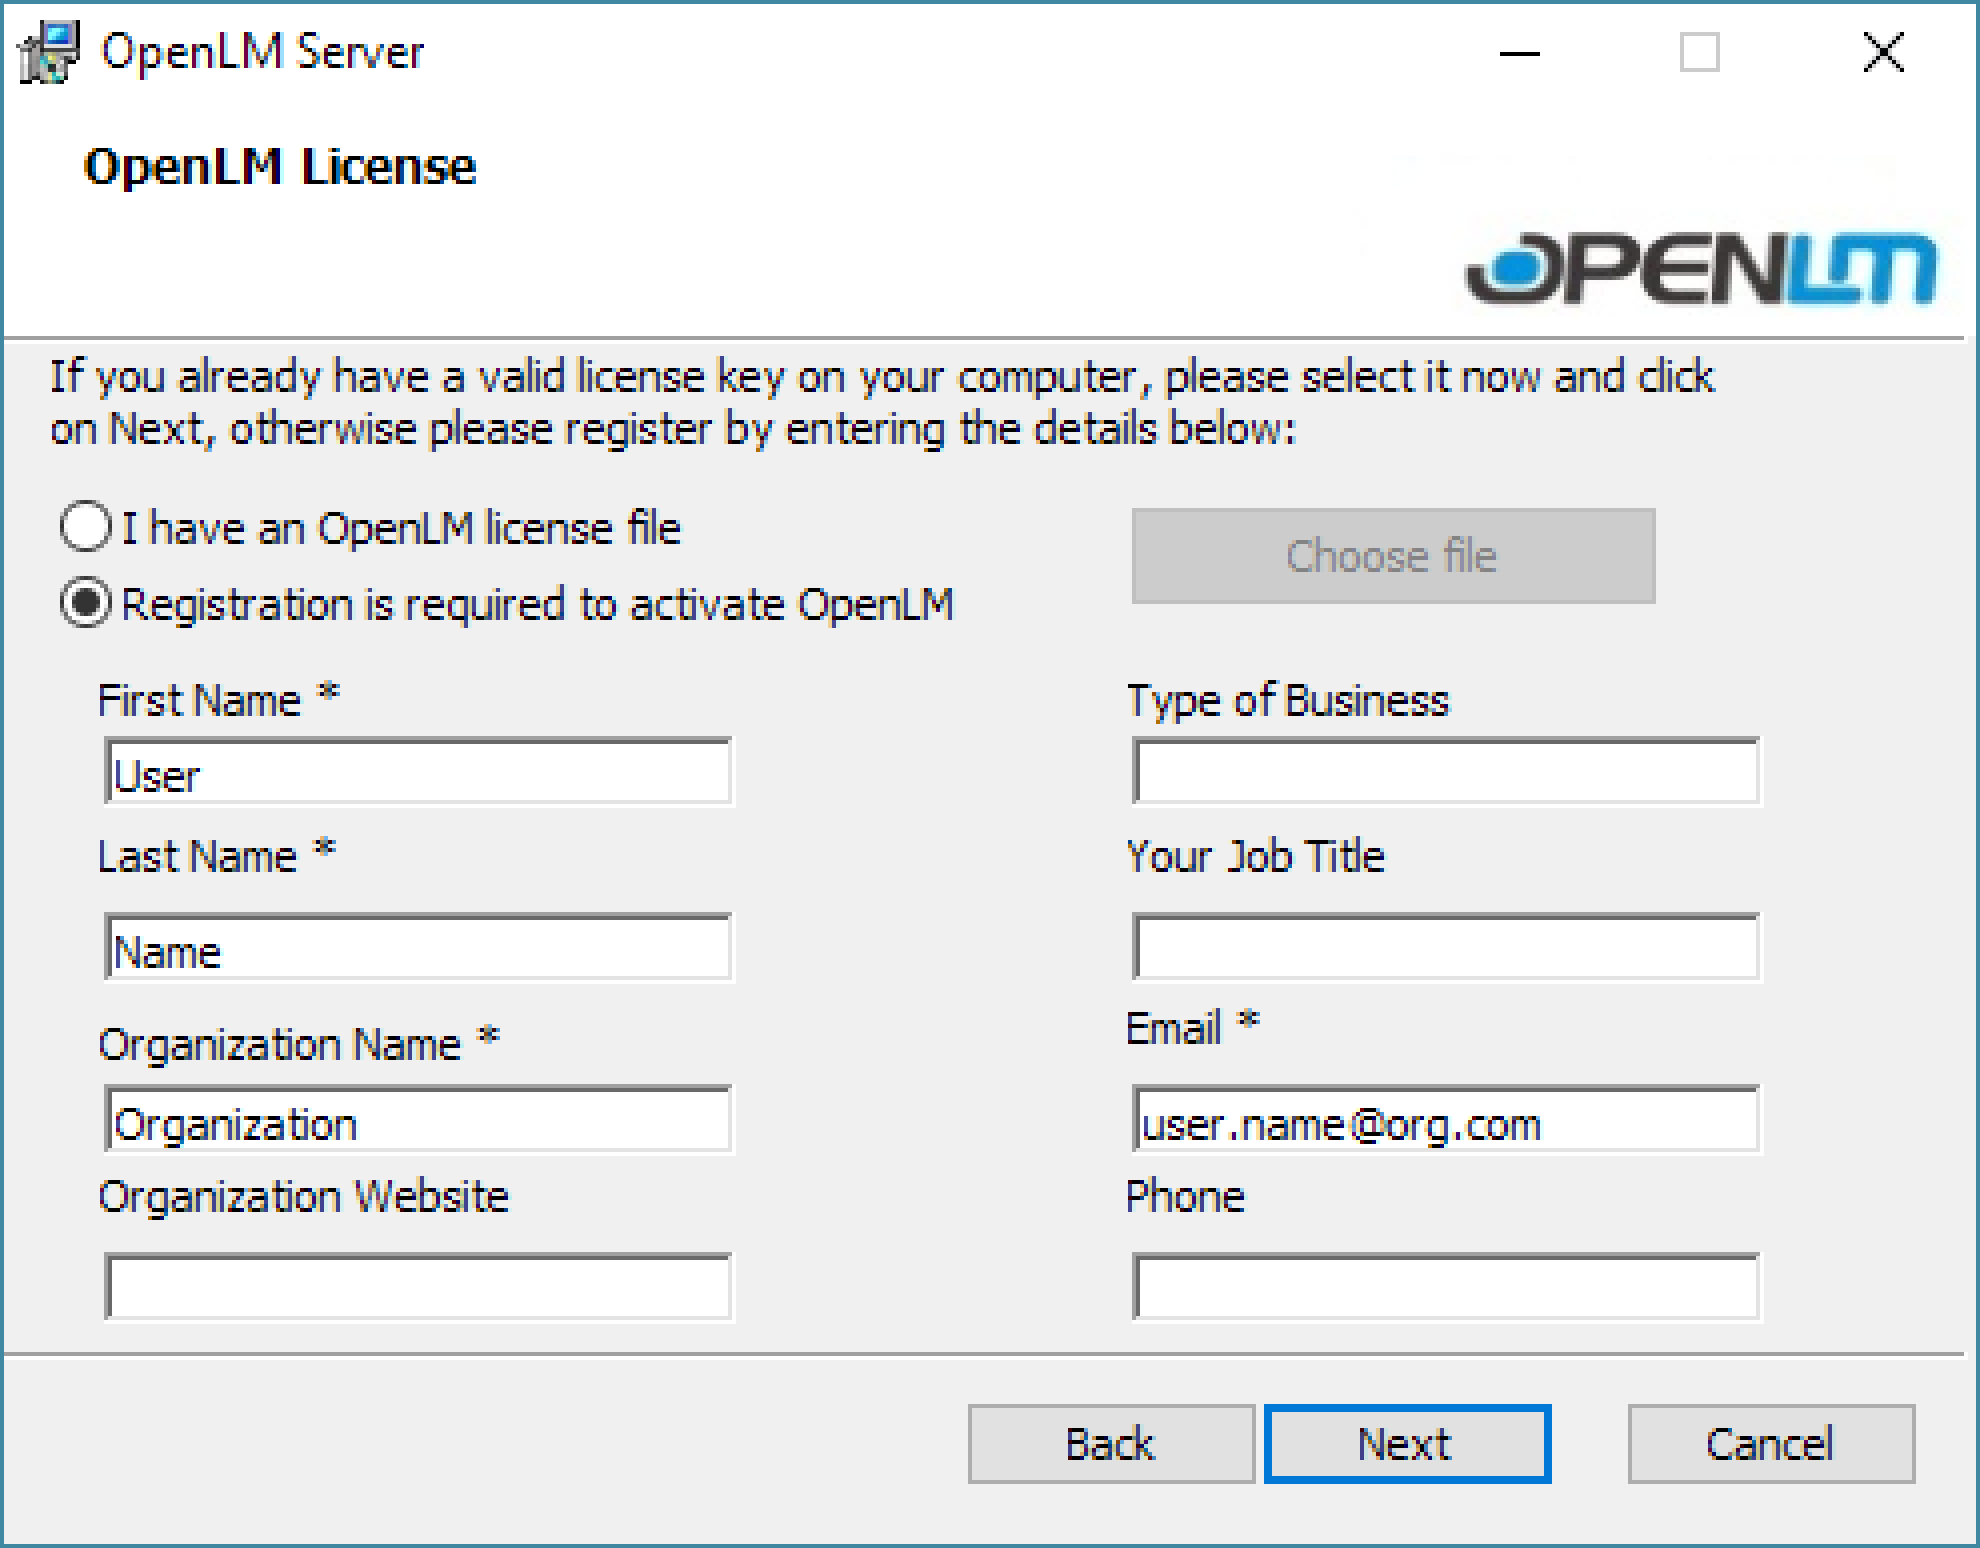Click the Organization Website field
This screenshot has height=1548, width=1980.
coord(418,1287)
